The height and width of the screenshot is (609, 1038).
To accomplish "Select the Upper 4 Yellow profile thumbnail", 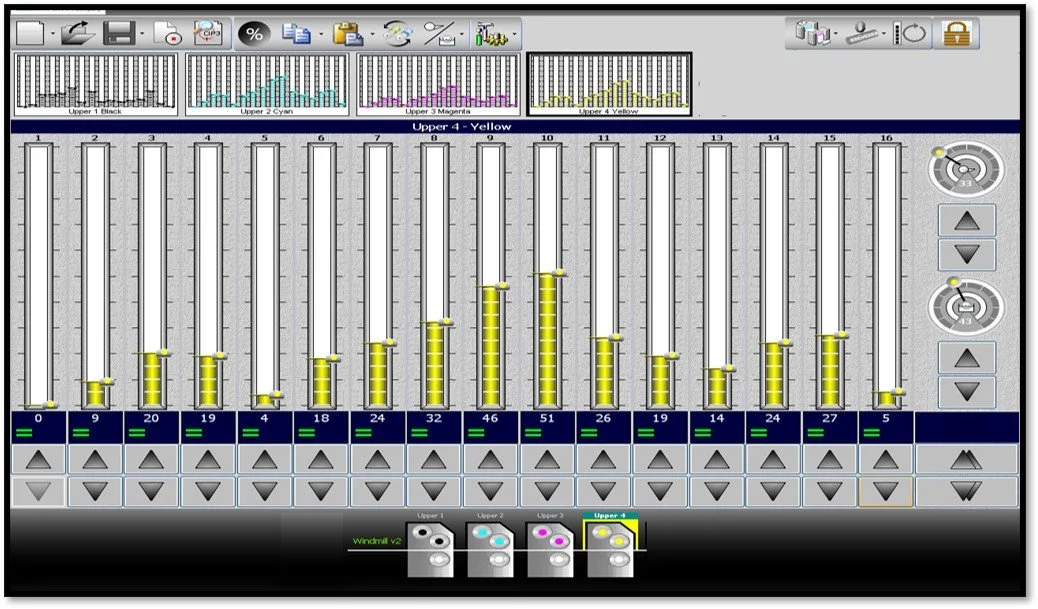I will (609, 85).
